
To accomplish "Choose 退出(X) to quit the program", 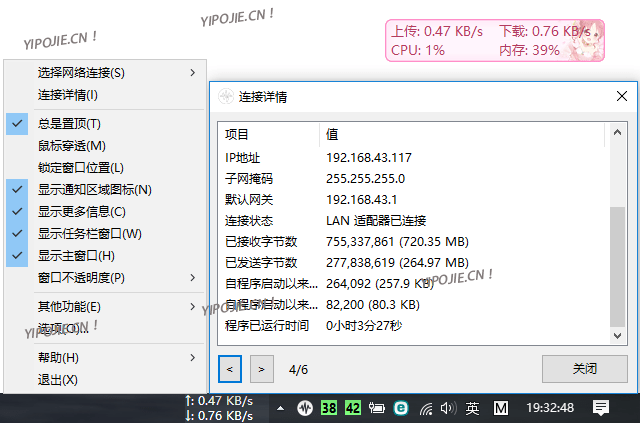I will pos(105,380).
